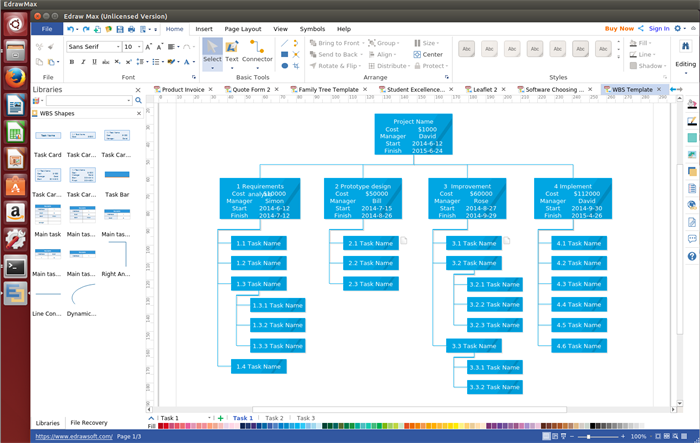Image resolution: width=700 pixels, height=443 pixels.
Task: Click the Save icon in quick toolbar
Action: [x=120, y=29]
